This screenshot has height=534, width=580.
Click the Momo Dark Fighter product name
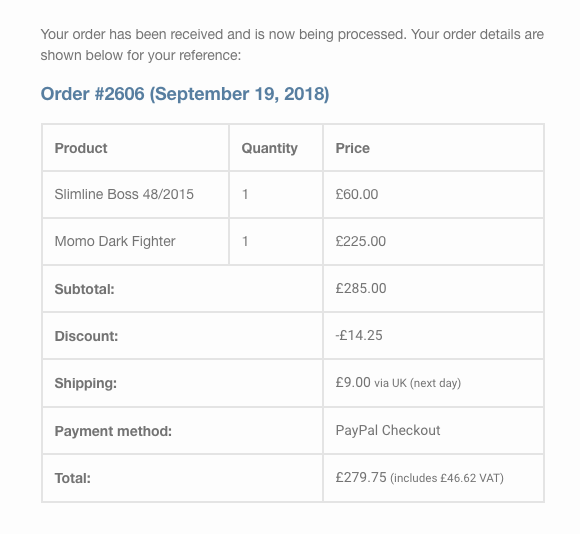pos(115,241)
